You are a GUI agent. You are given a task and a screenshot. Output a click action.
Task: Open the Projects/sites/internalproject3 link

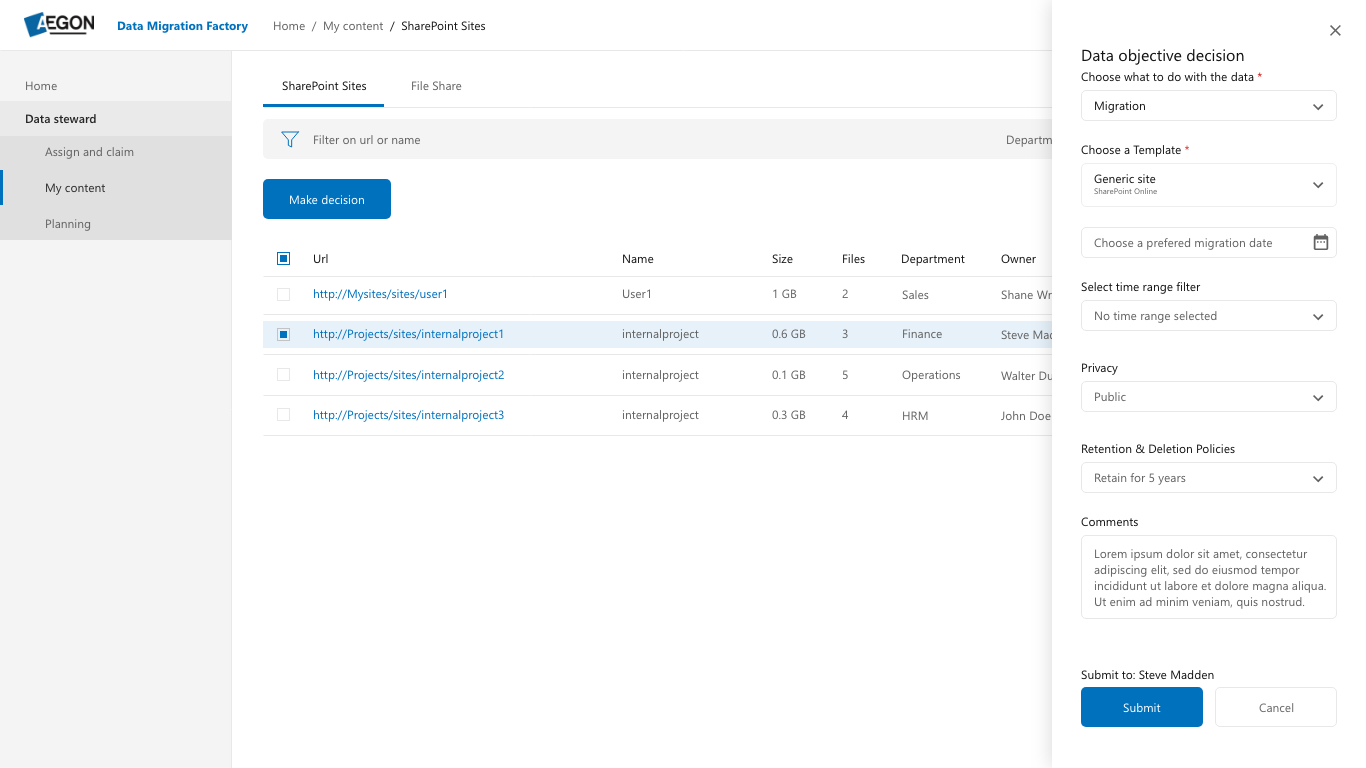408,415
